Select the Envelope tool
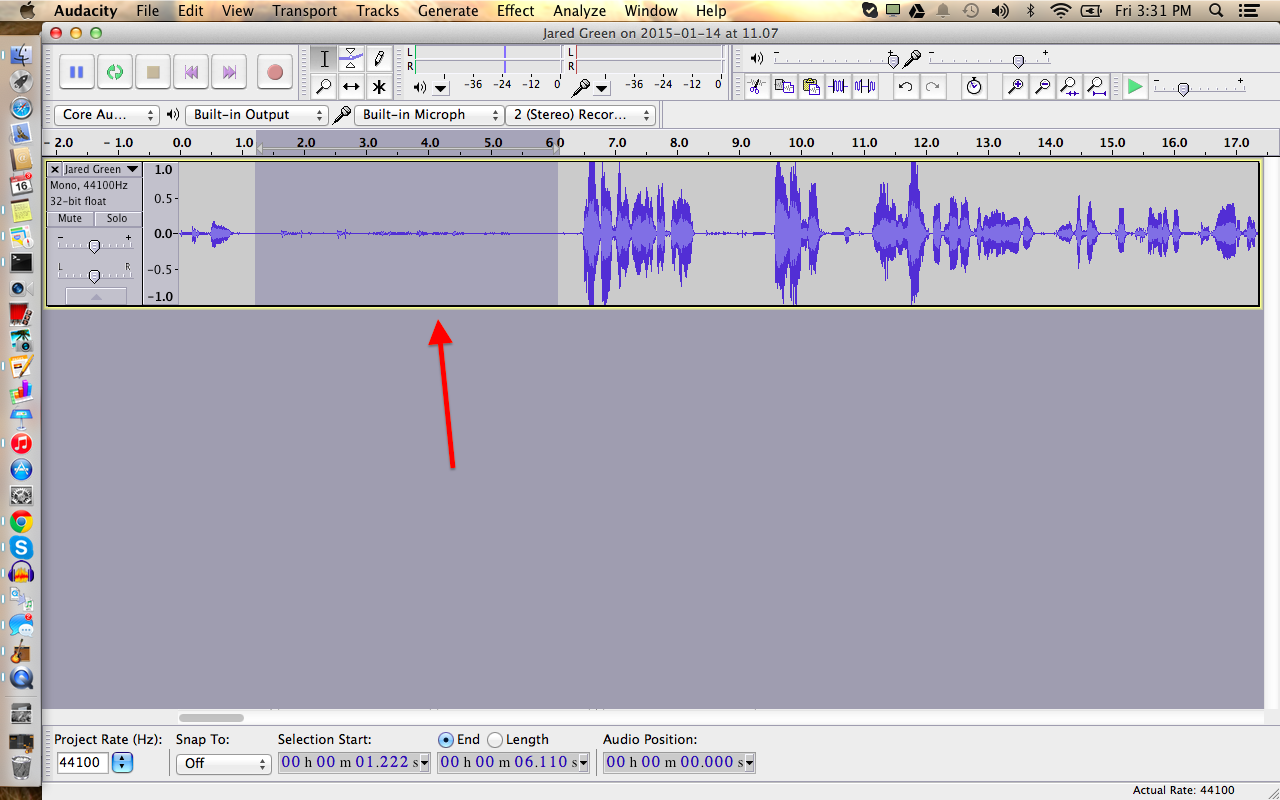Image resolution: width=1280 pixels, height=800 pixels. coord(351,58)
